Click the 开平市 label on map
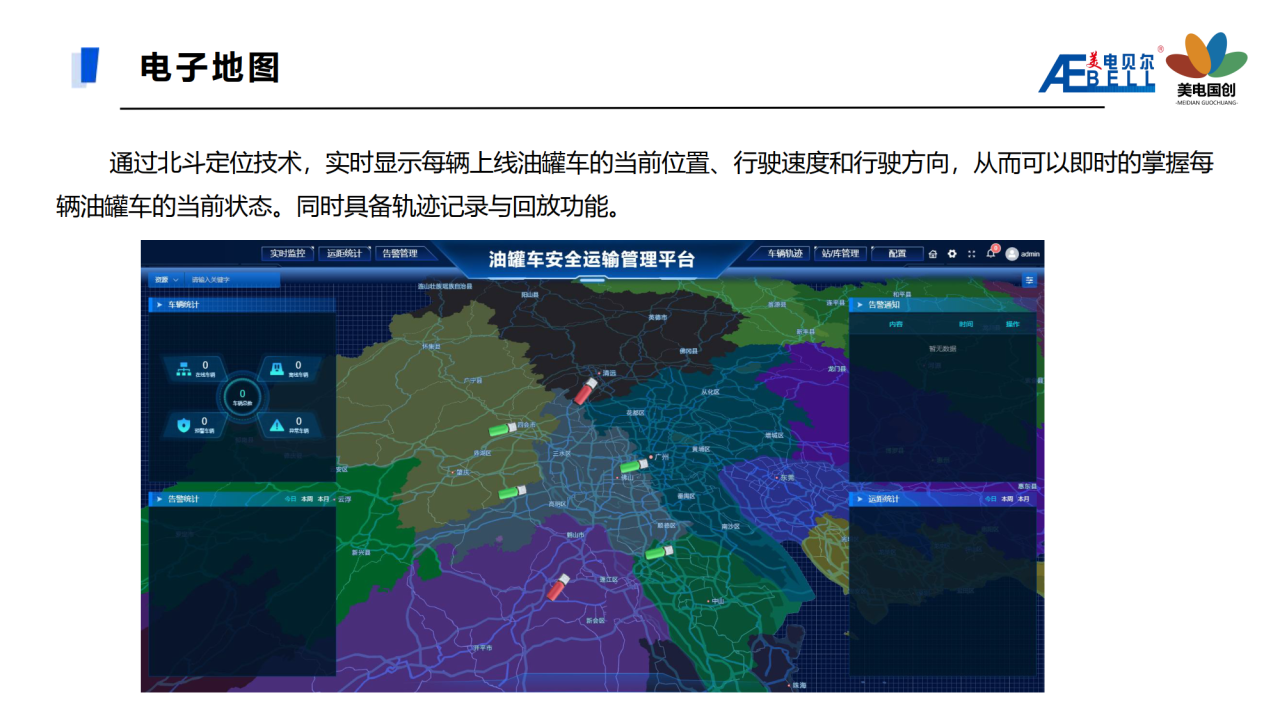The image size is (1280, 720). (482, 647)
